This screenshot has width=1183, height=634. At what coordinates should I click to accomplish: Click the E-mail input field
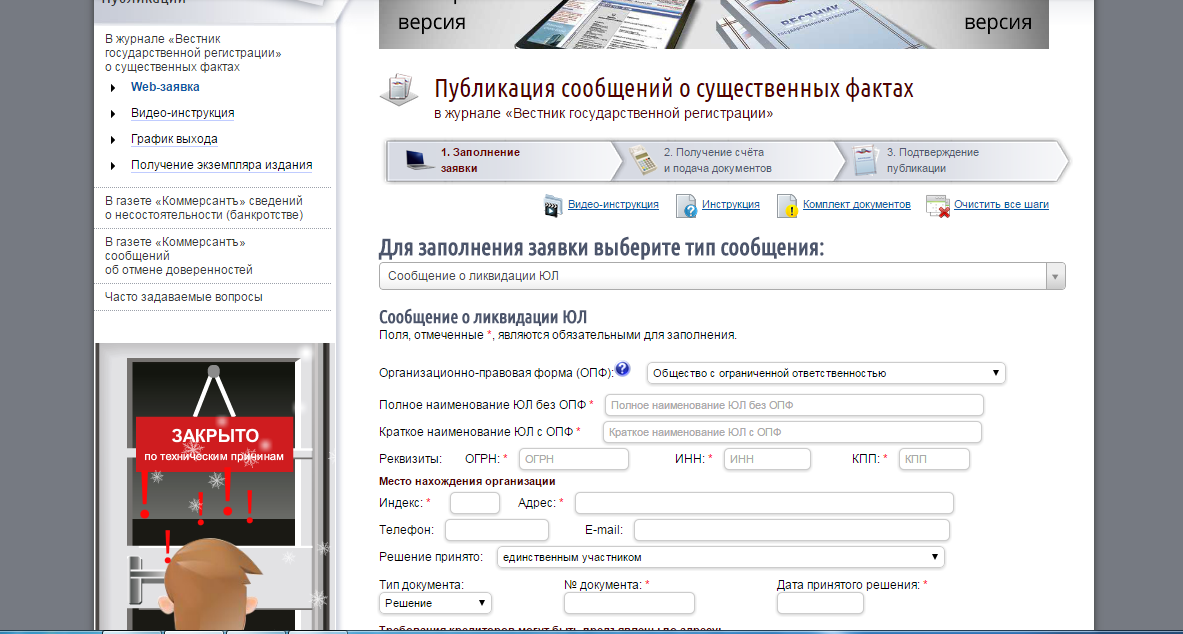[x=791, y=530]
